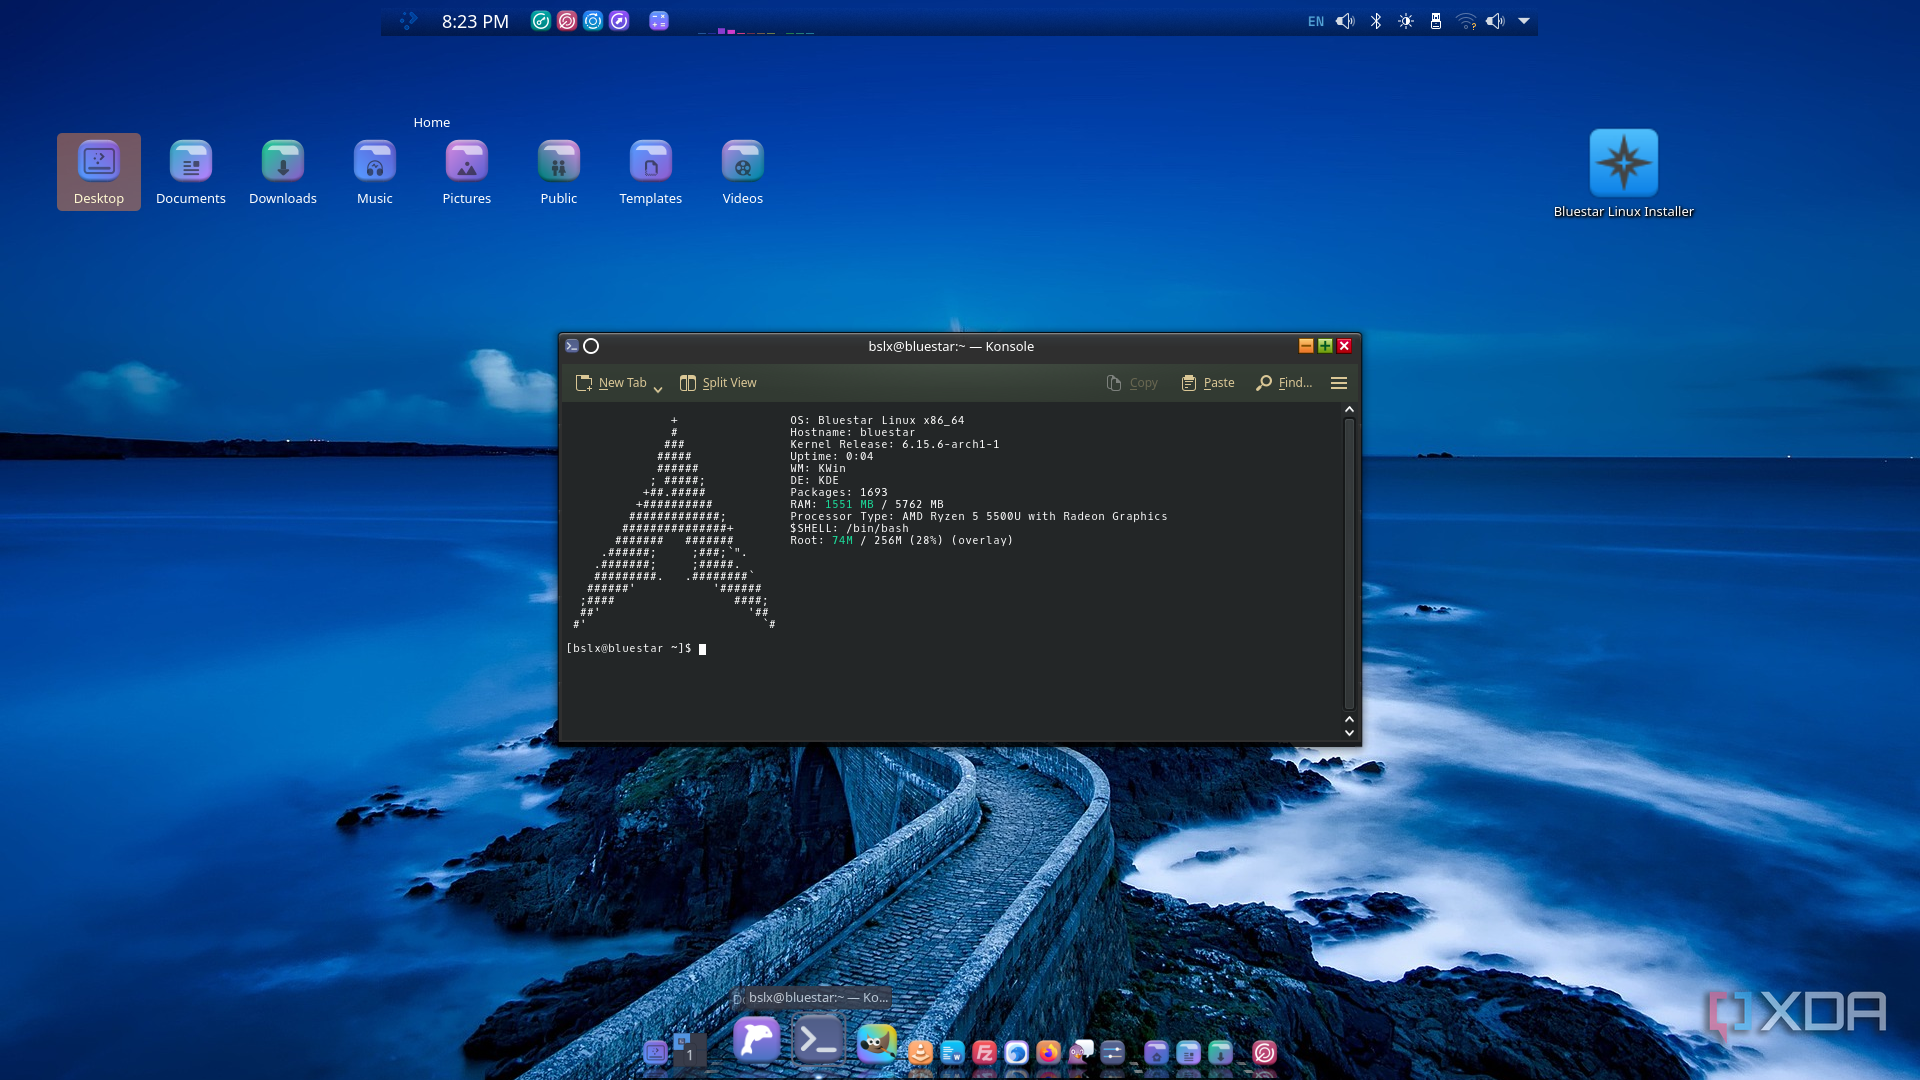Launch Firefox from the dock
Viewport: 1920px width, 1080px height.
(x=1048, y=1052)
